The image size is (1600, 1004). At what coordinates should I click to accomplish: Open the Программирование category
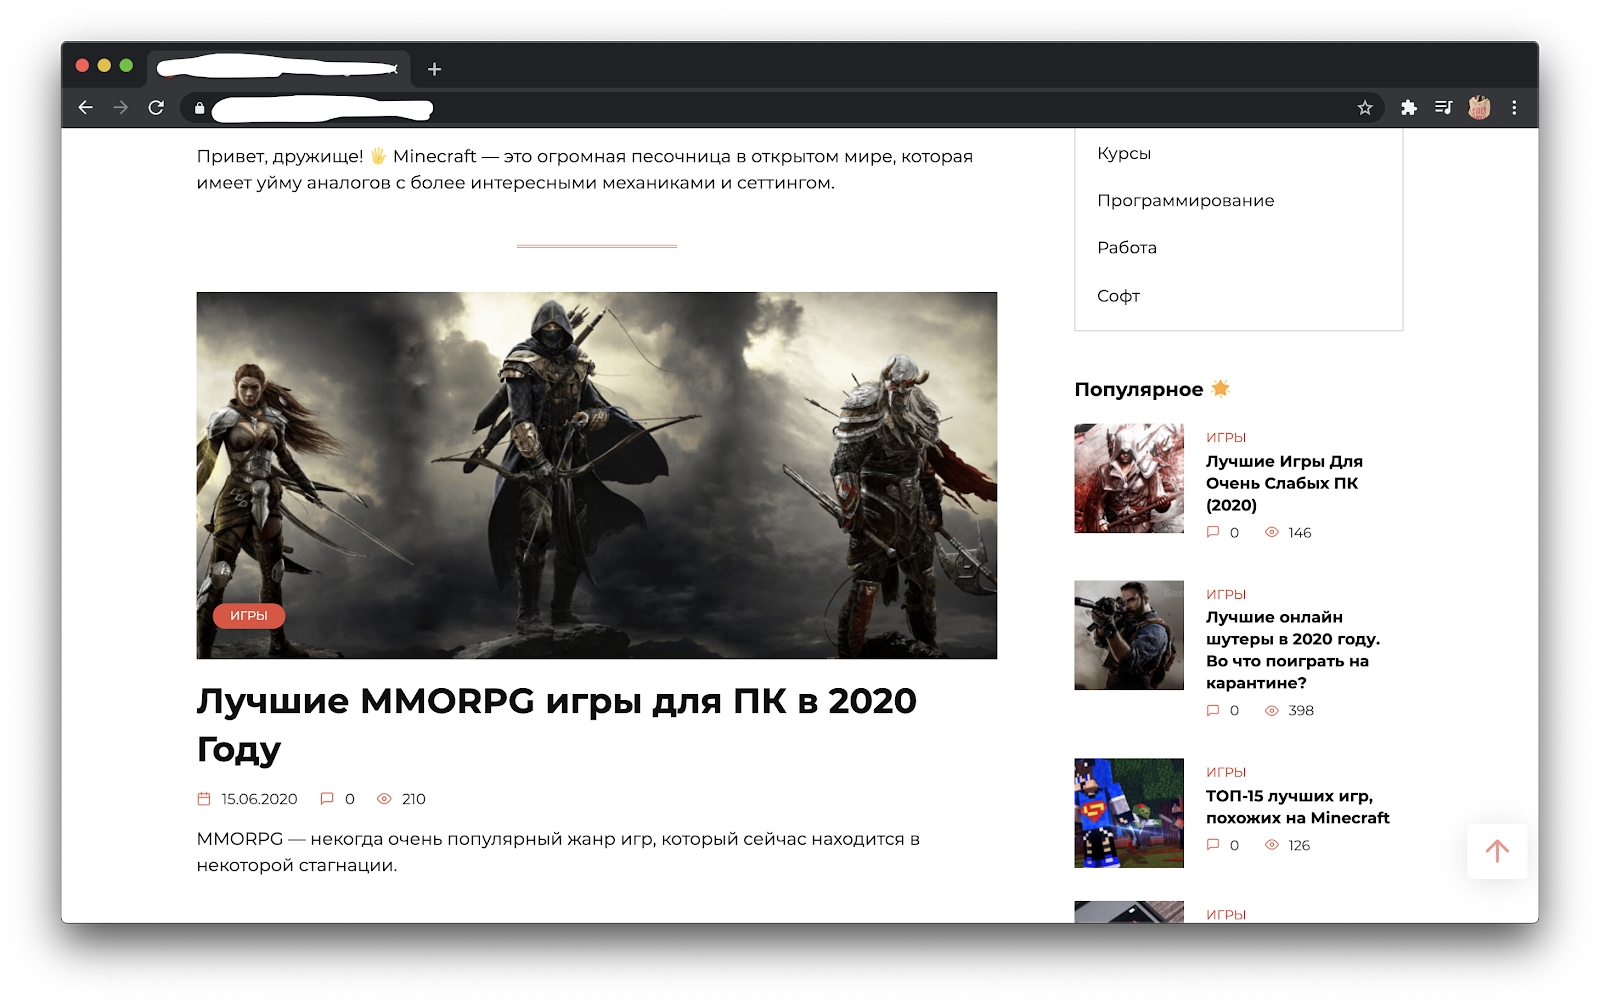[x=1185, y=201]
